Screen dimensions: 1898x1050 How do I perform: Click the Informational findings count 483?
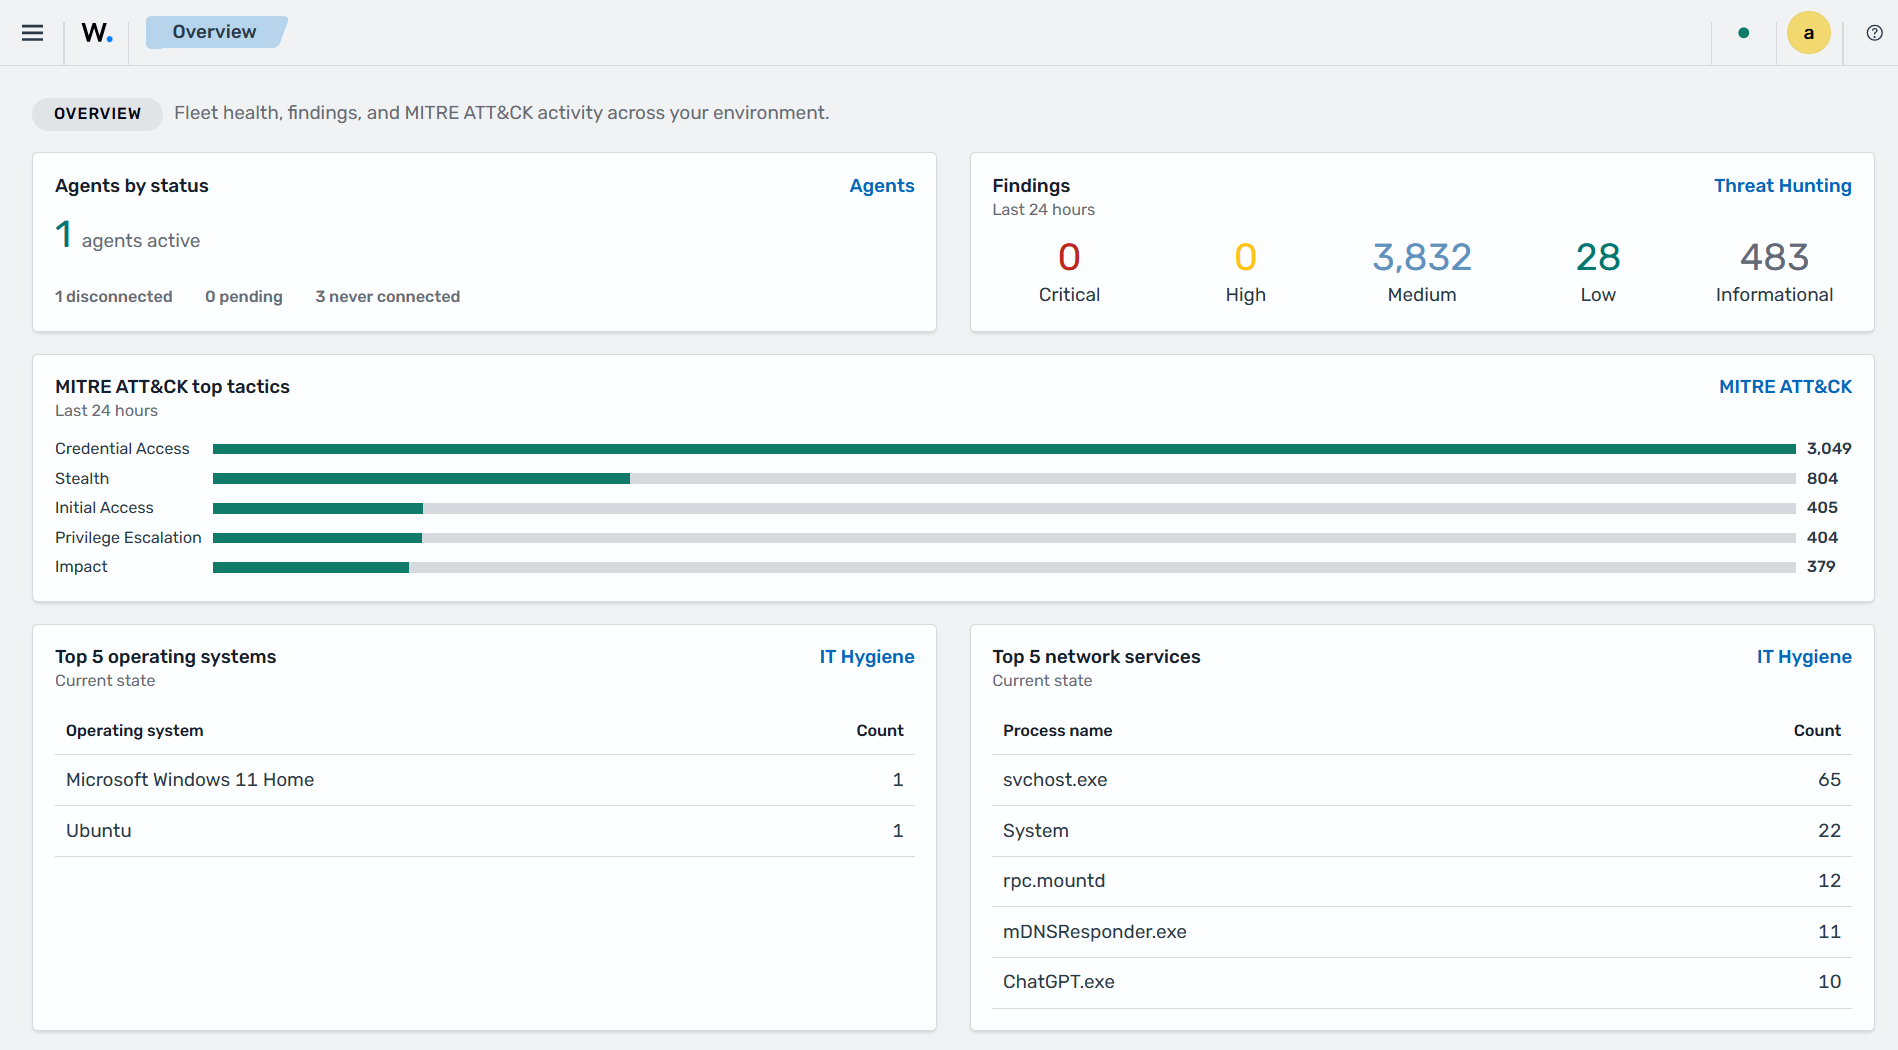pyautogui.click(x=1774, y=258)
